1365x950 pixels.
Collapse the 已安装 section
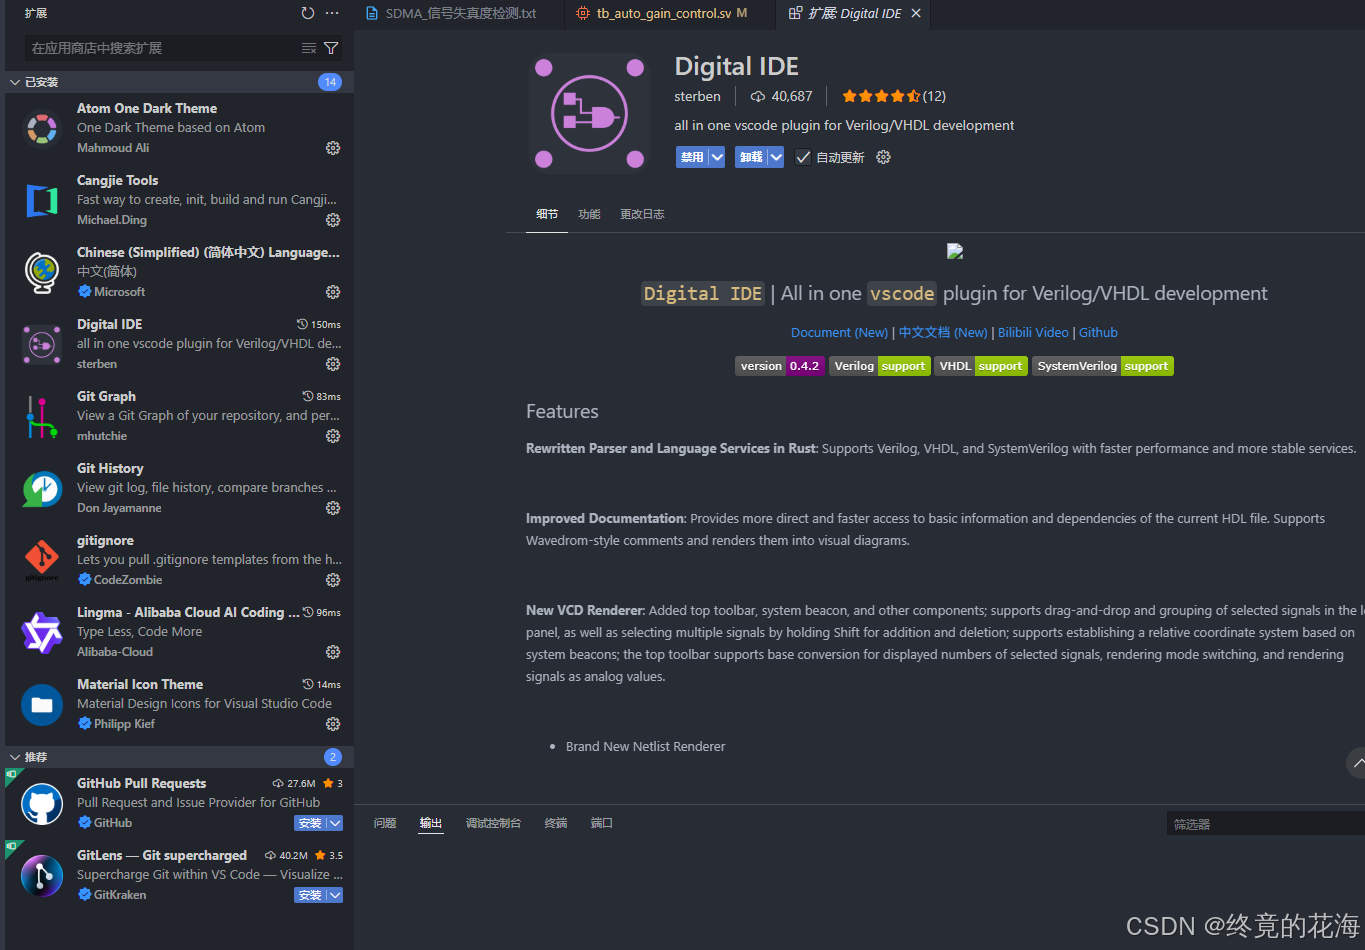15,82
